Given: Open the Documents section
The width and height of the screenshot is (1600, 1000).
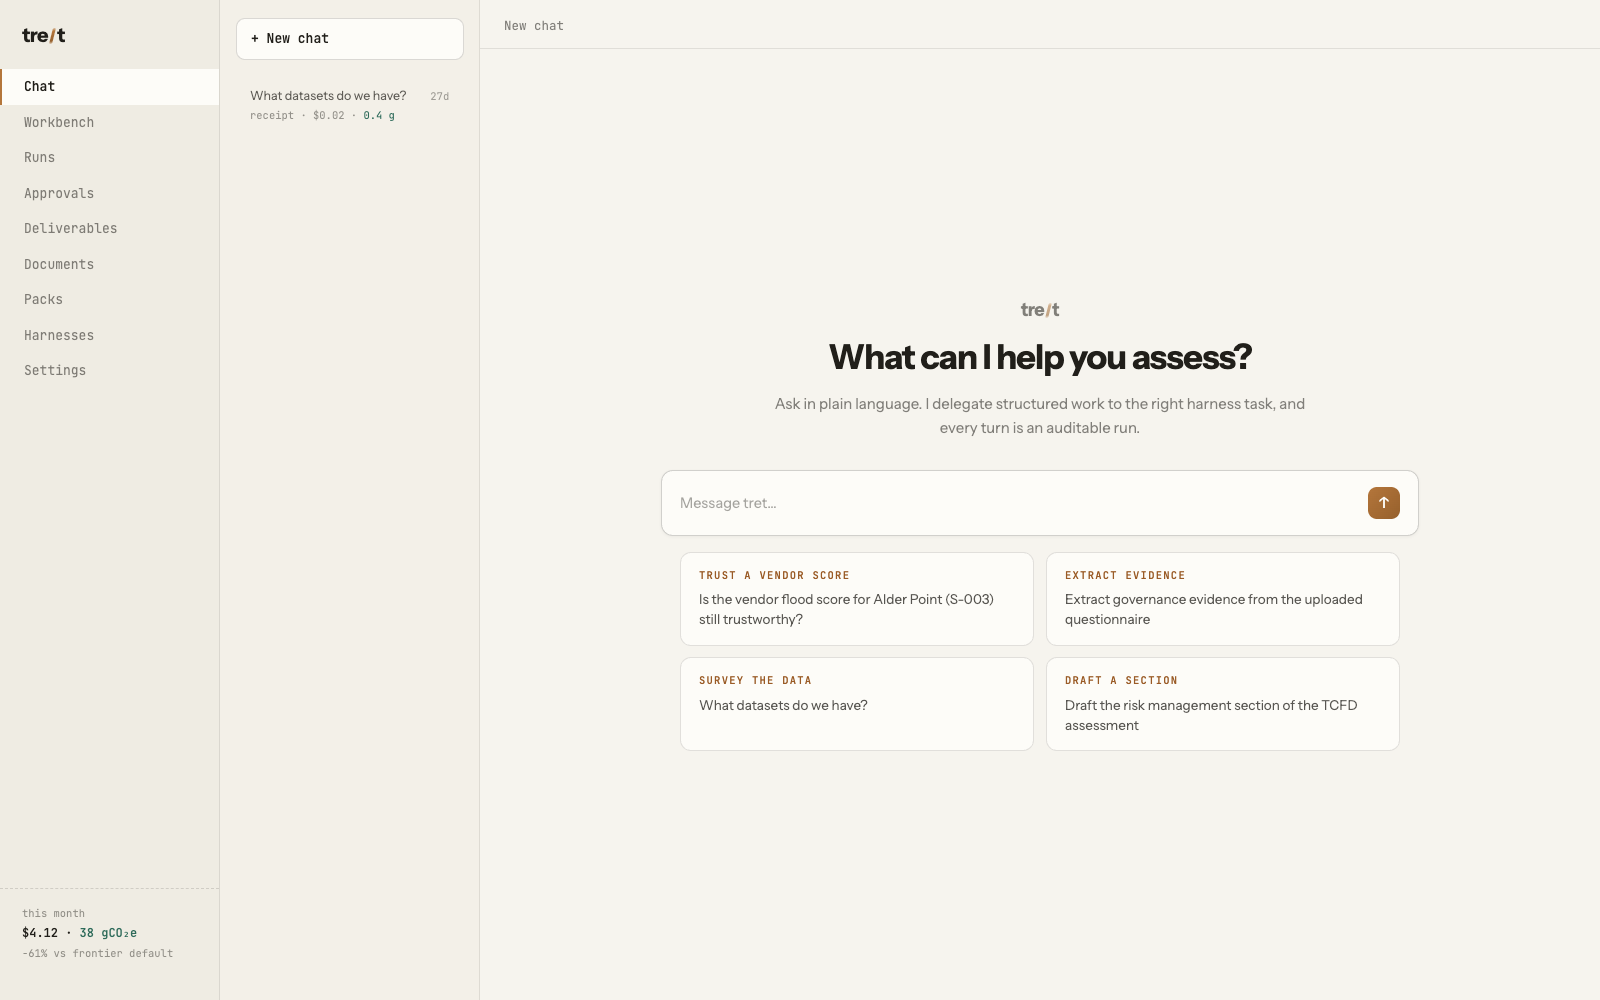Looking at the screenshot, I should 110,264.
